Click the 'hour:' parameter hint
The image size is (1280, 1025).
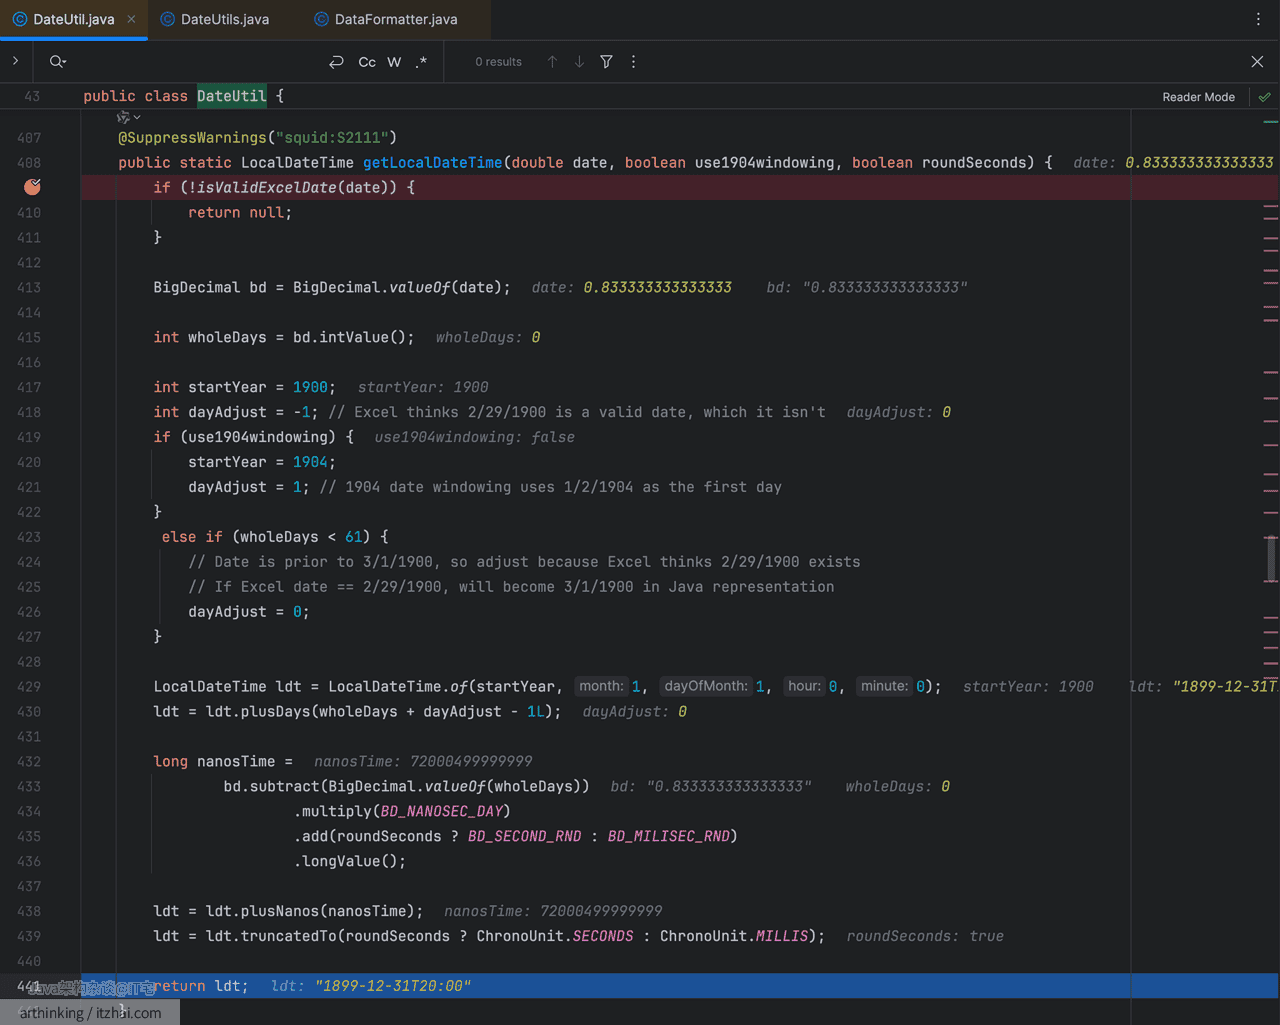pos(804,686)
